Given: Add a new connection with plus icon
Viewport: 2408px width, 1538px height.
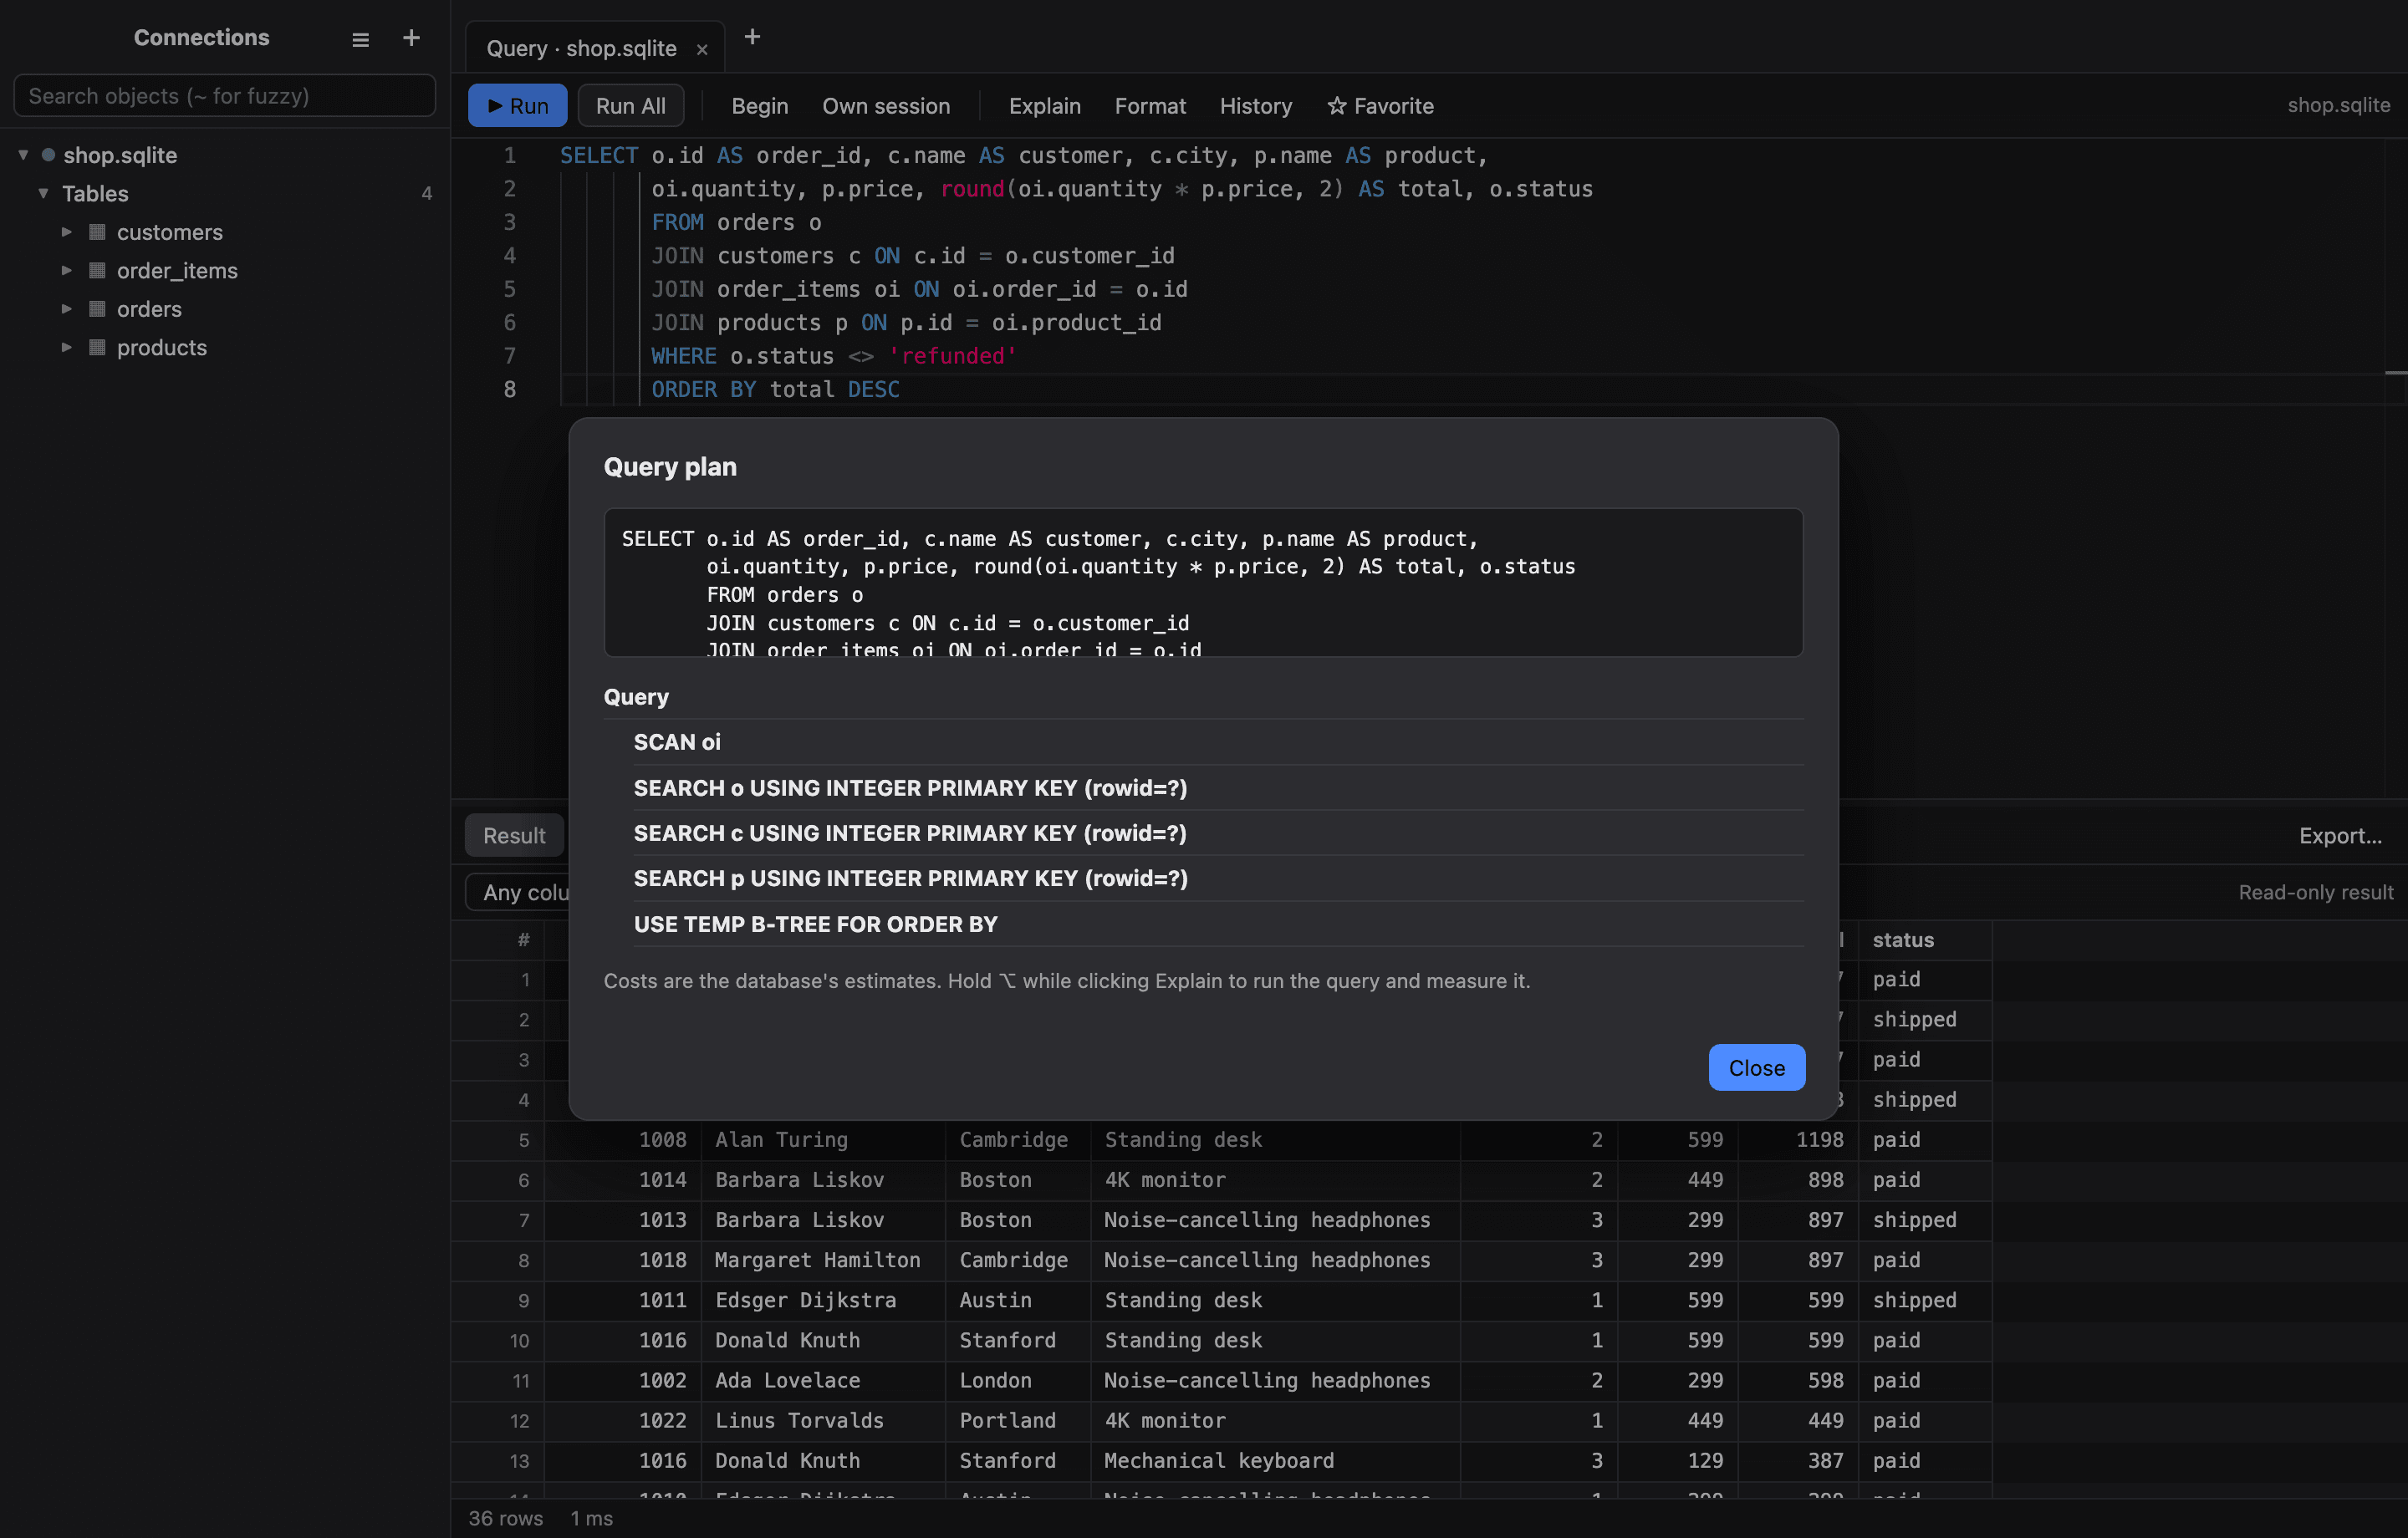Looking at the screenshot, I should point(411,38).
